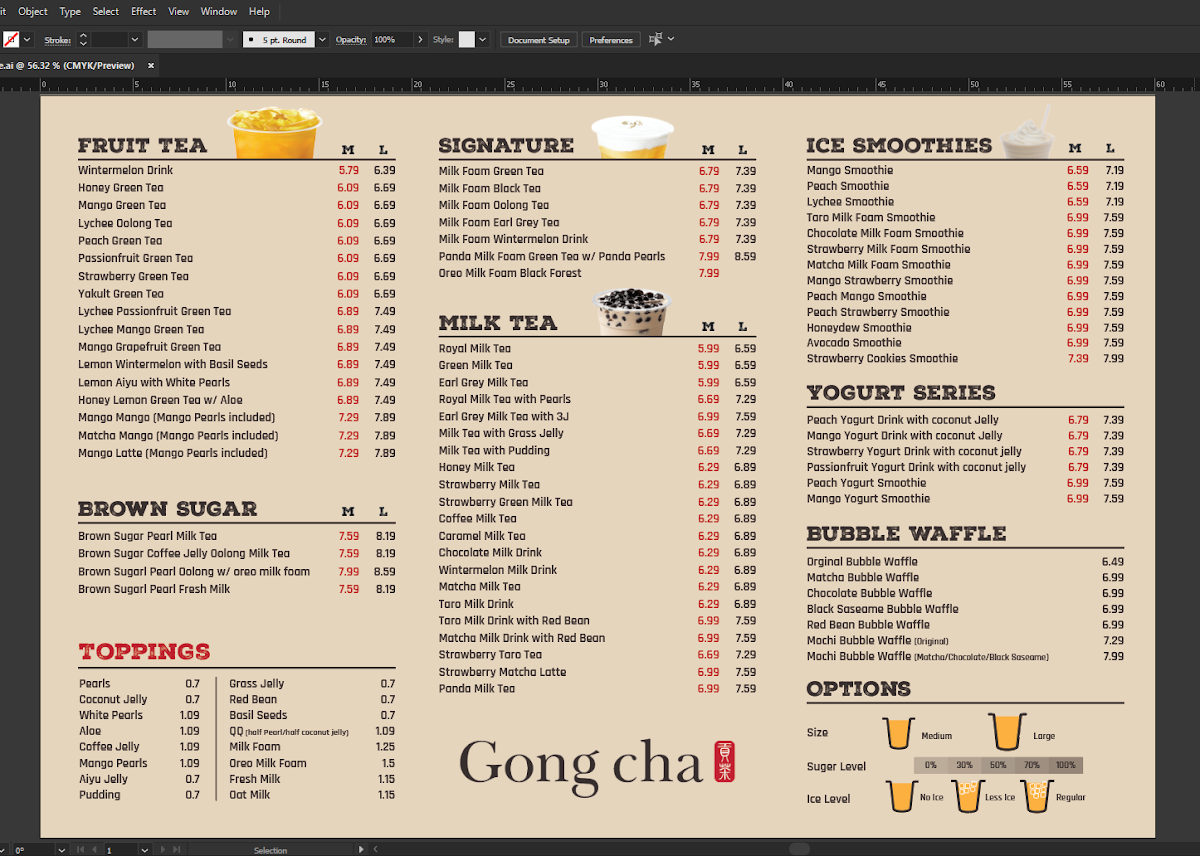Viewport: 1200px width, 856px height.
Task: Click the graphic Style swatch
Action: coord(466,40)
